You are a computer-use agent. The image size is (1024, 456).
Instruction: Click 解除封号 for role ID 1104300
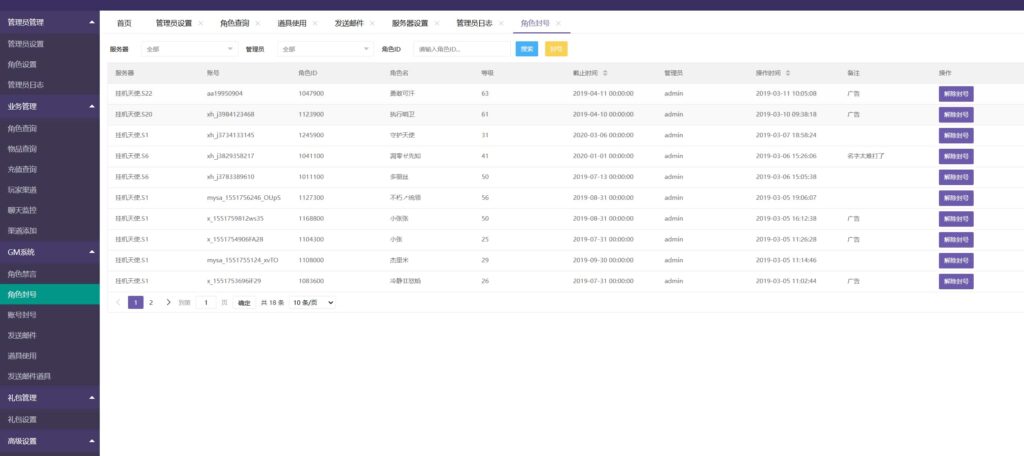click(956, 240)
